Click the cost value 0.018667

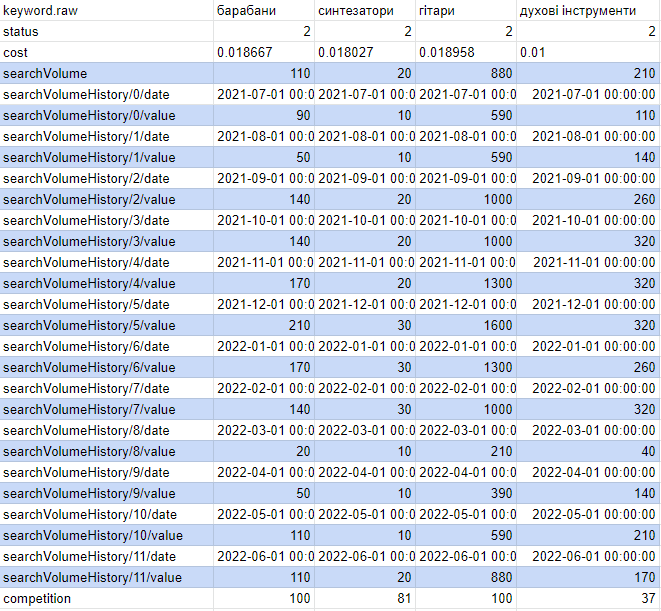click(x=264, y=52)
